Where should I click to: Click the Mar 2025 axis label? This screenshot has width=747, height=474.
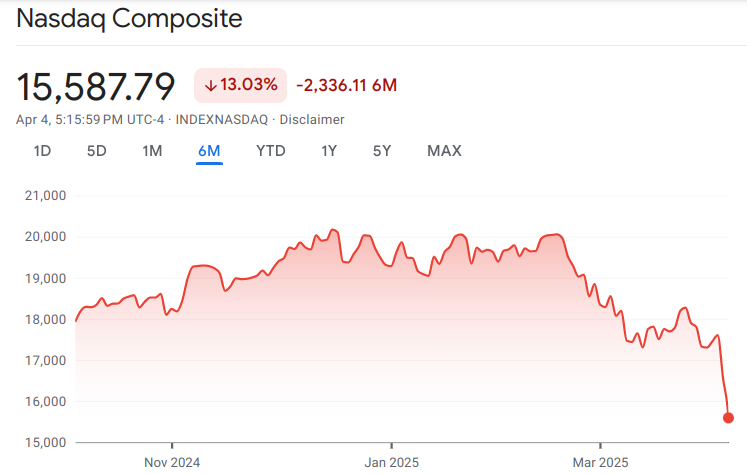[x=600, y=462]
